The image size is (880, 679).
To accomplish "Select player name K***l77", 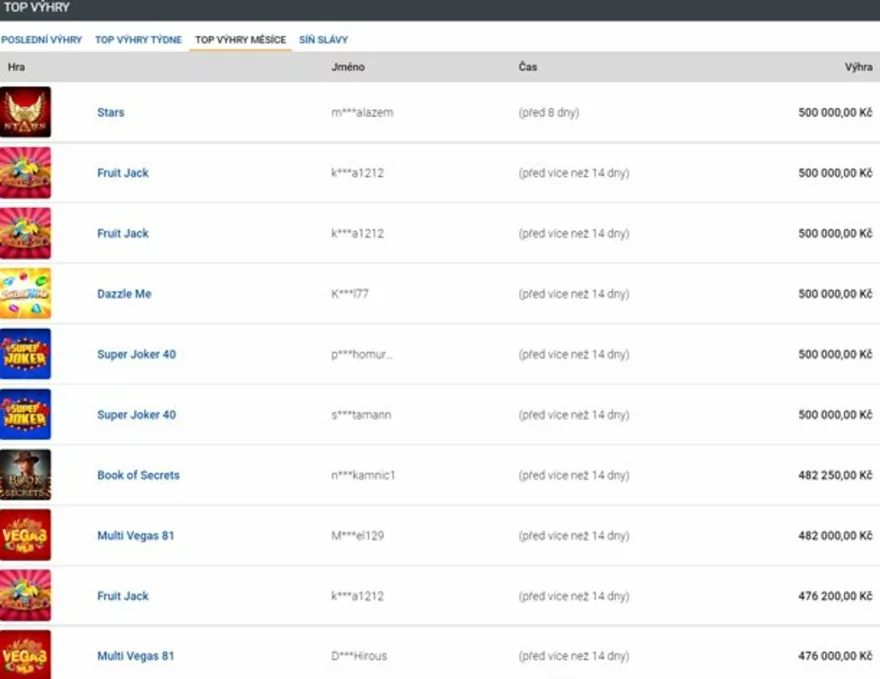I will tap(350, 293).
